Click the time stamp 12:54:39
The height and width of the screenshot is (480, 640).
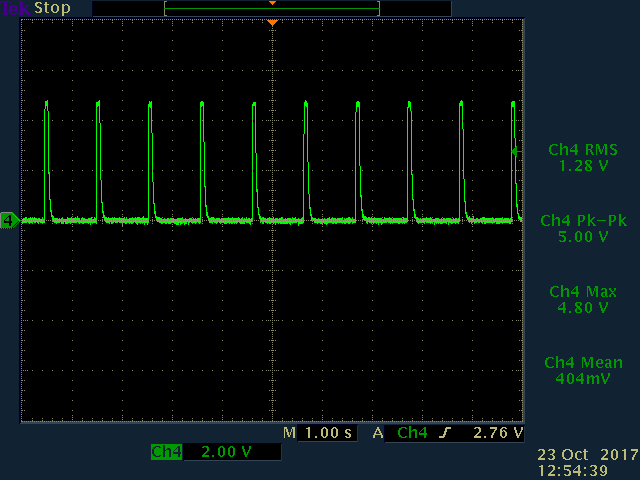[x=573, y=471]
